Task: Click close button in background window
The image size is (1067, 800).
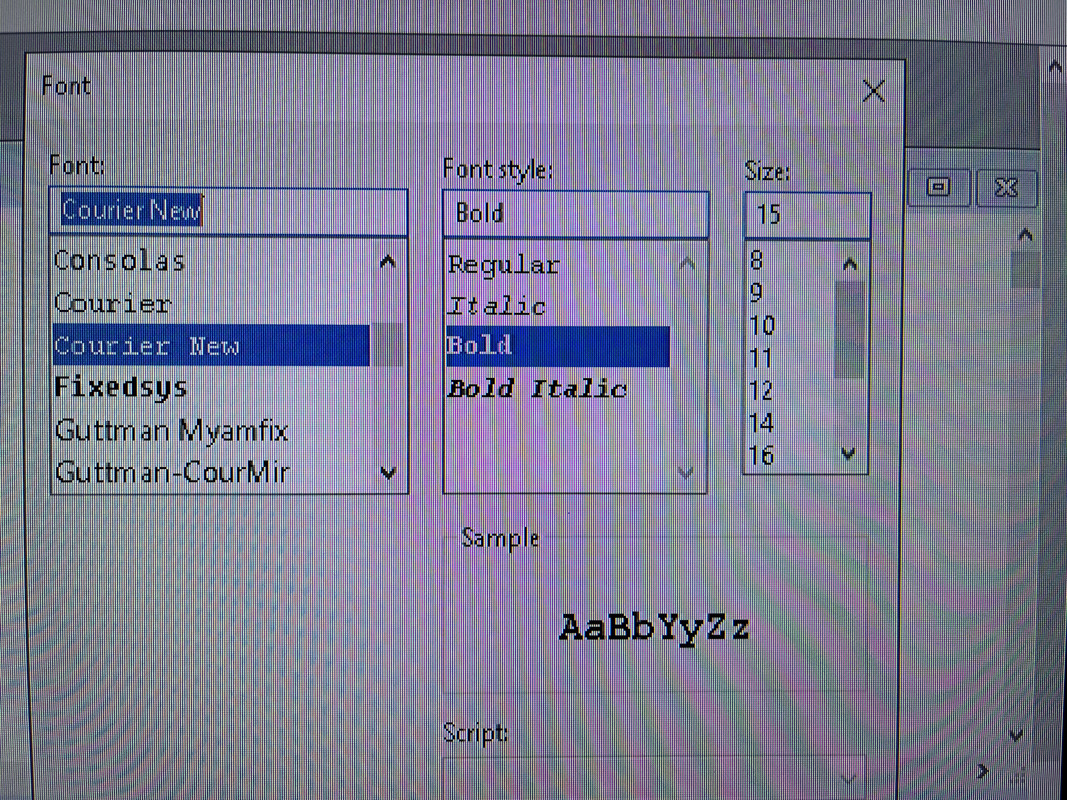Action: click(x=1006, y=187)
